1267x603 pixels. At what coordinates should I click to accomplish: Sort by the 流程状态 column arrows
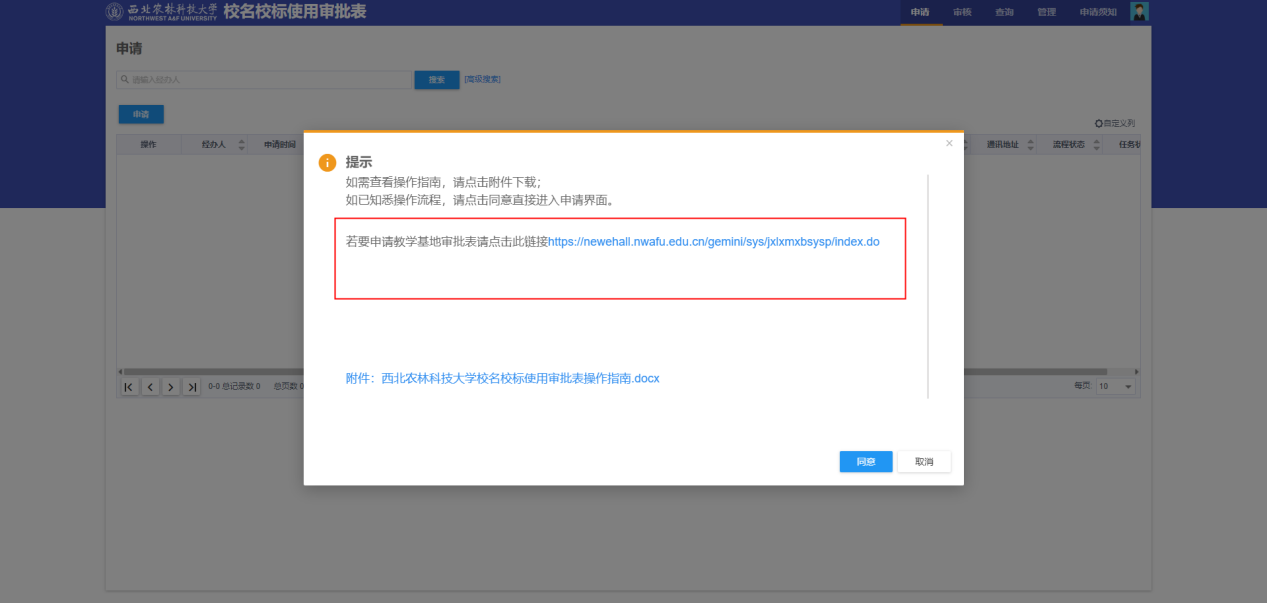pyautogui.click(x=1096, y=145)
